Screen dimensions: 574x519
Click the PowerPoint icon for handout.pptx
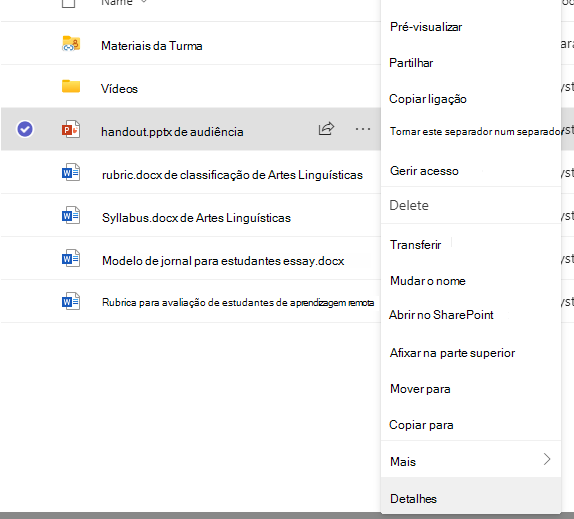71,129
